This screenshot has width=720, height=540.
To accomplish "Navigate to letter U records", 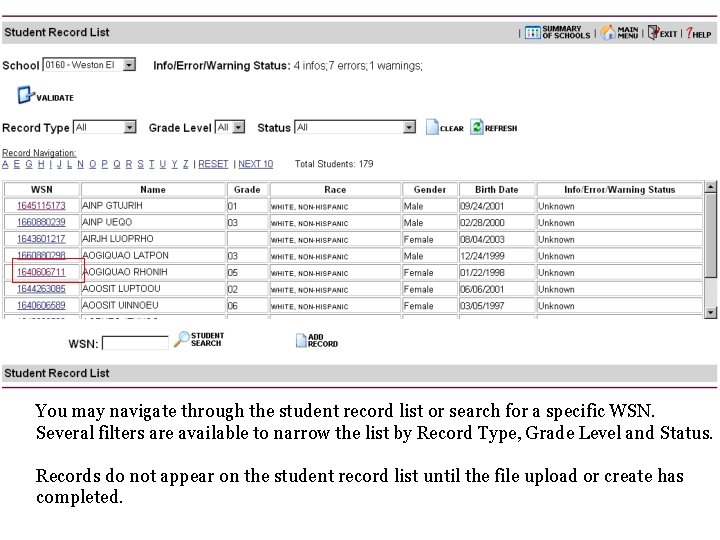I will [163, 164].
